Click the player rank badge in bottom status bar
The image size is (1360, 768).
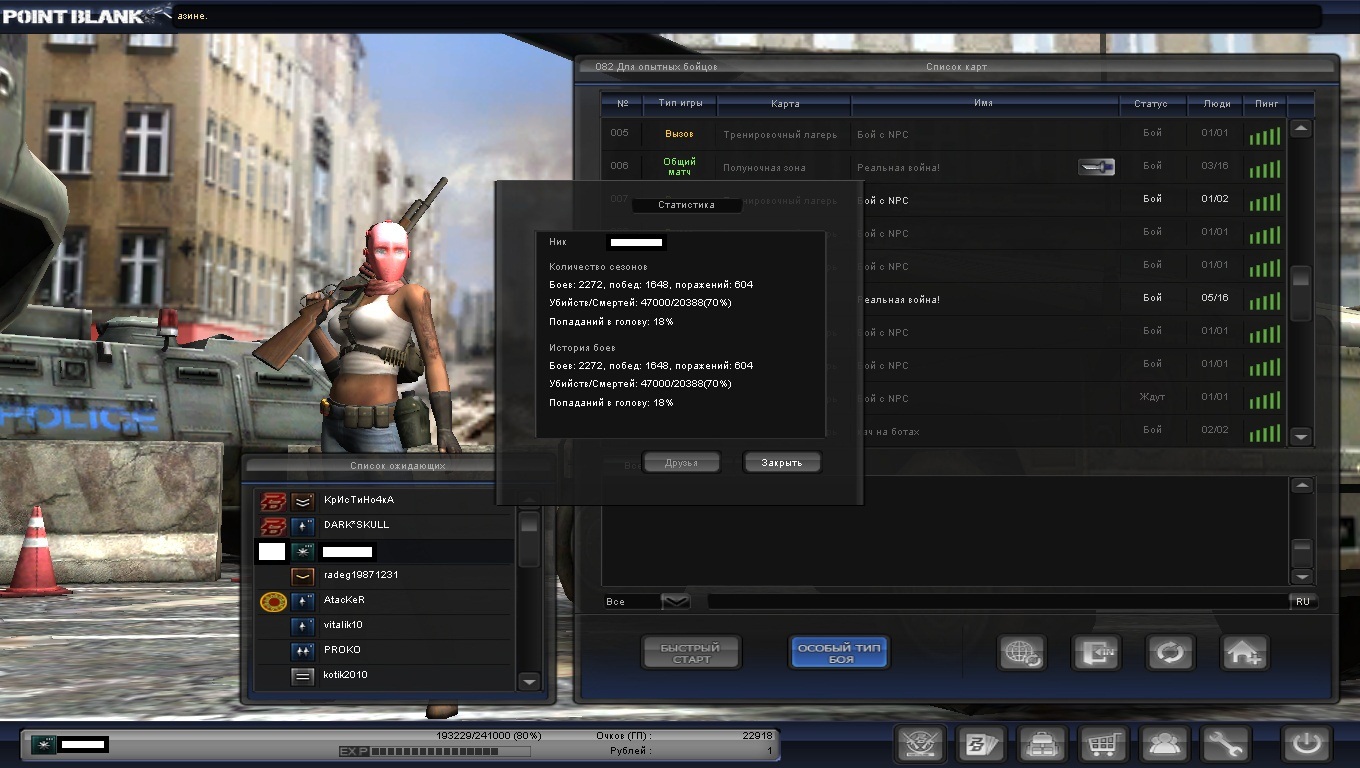tap(44, 744)
